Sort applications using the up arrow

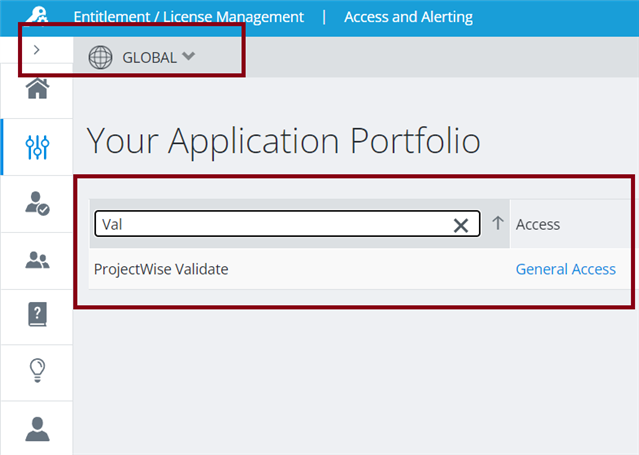(x=498, y=223)
